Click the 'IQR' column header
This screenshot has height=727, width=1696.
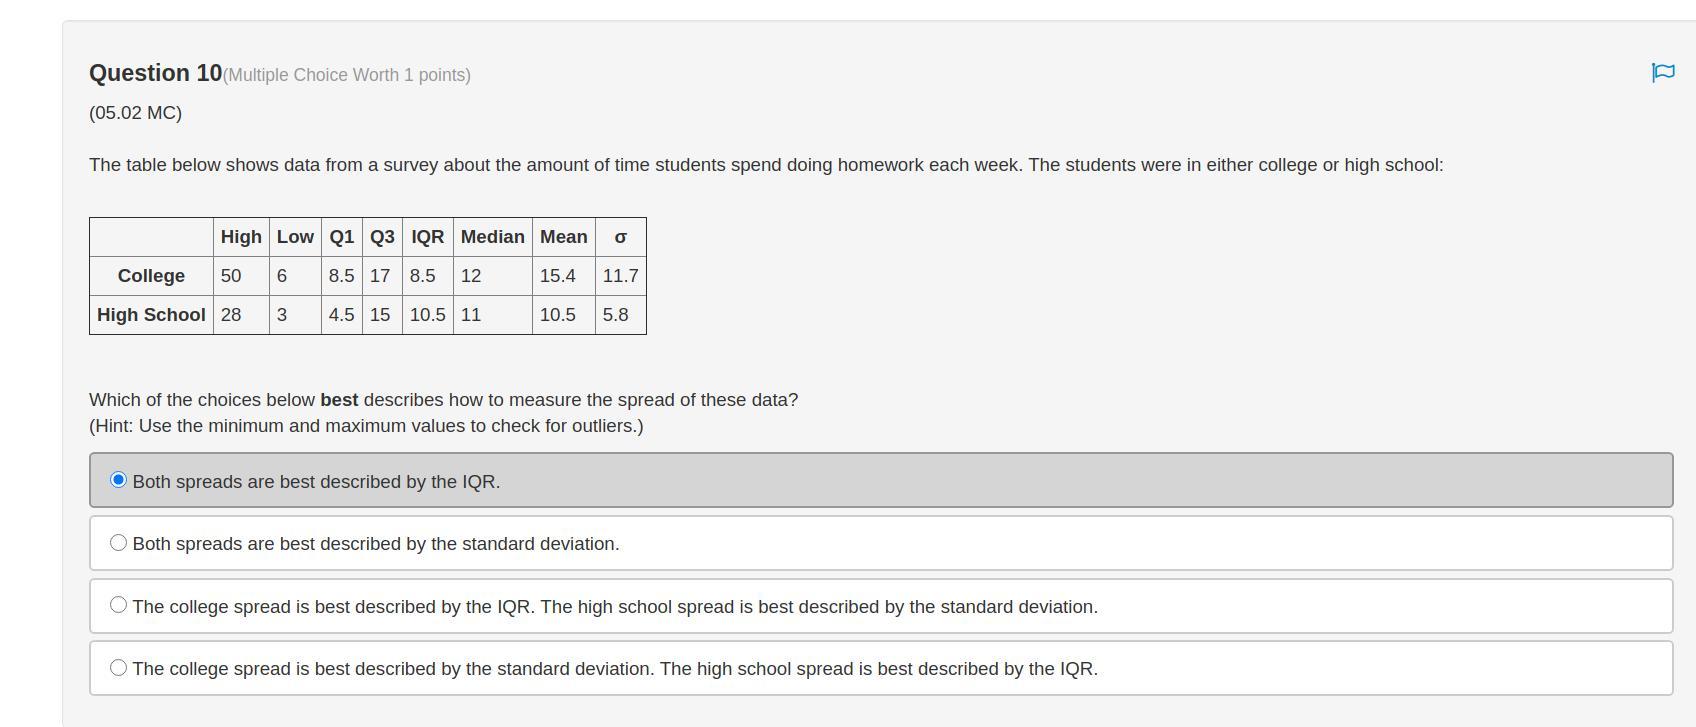click(428, 237)
